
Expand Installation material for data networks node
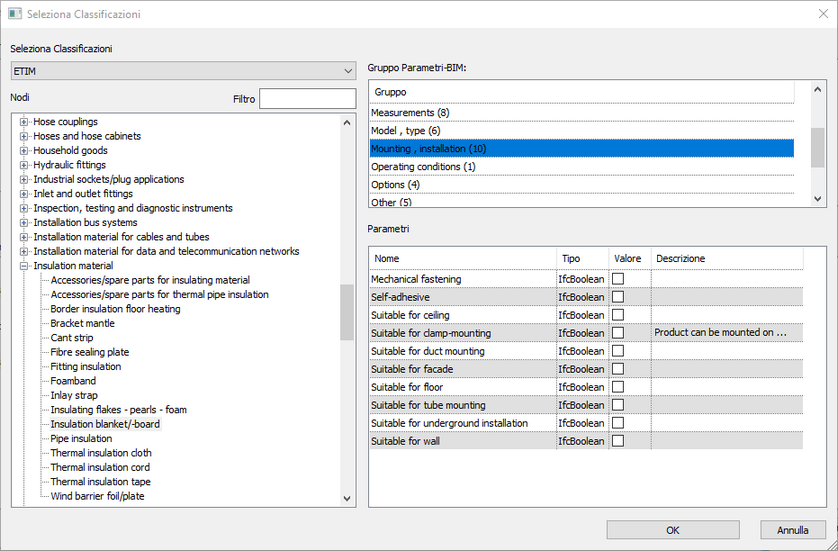(x=24, y=252)
